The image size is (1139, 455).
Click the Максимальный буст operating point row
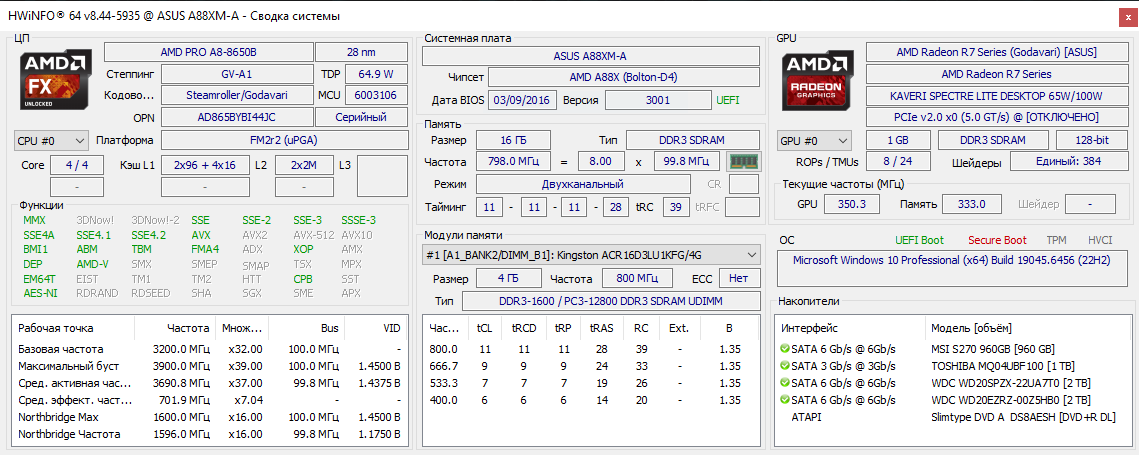[x=210, y=366]
